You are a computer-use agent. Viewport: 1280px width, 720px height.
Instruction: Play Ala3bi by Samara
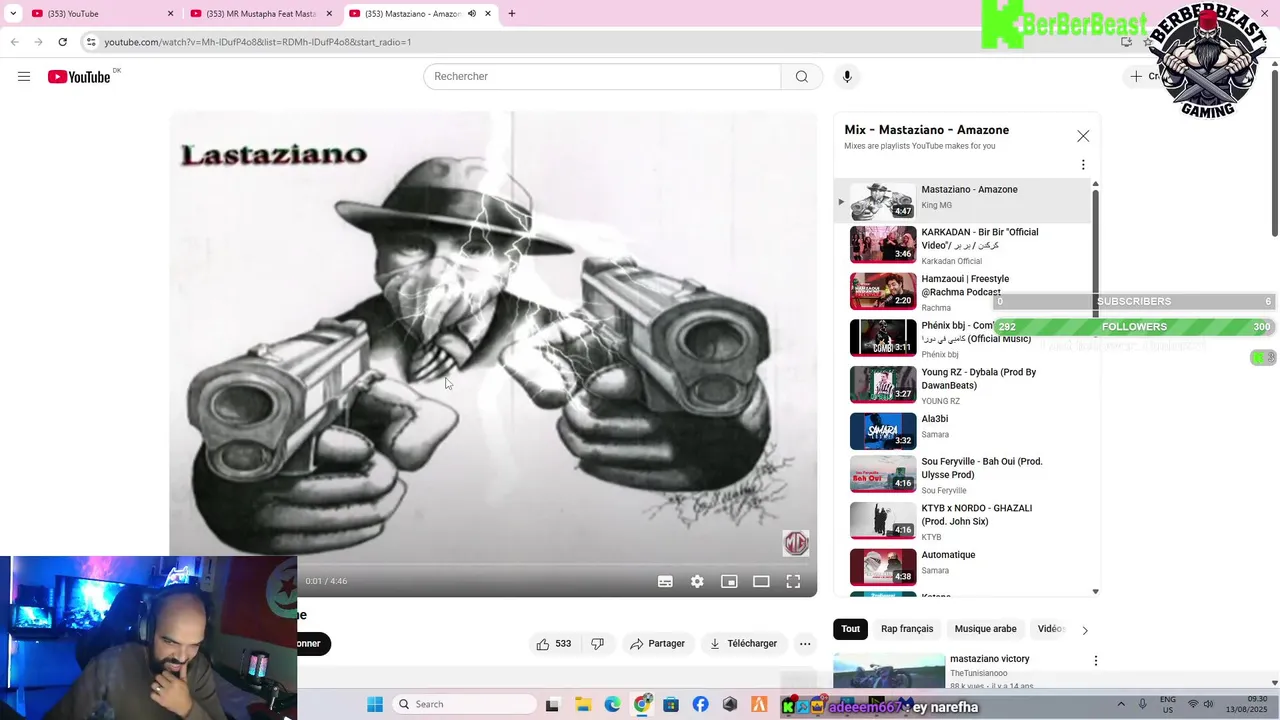click(x=962, y=431)
